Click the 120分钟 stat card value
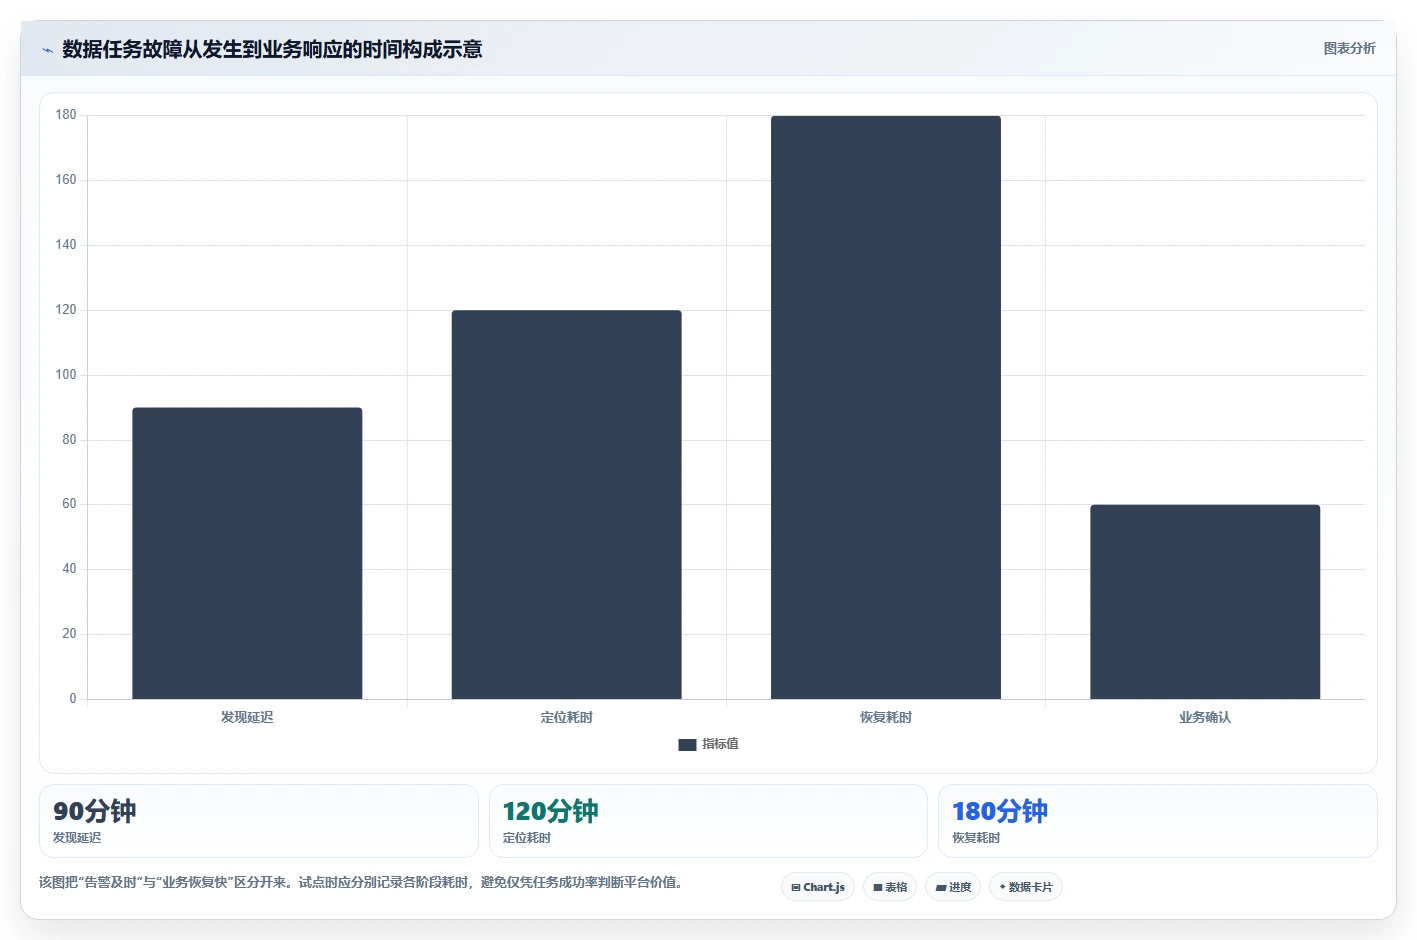This screenshot has height=940, width=1417. coord(550,811)
